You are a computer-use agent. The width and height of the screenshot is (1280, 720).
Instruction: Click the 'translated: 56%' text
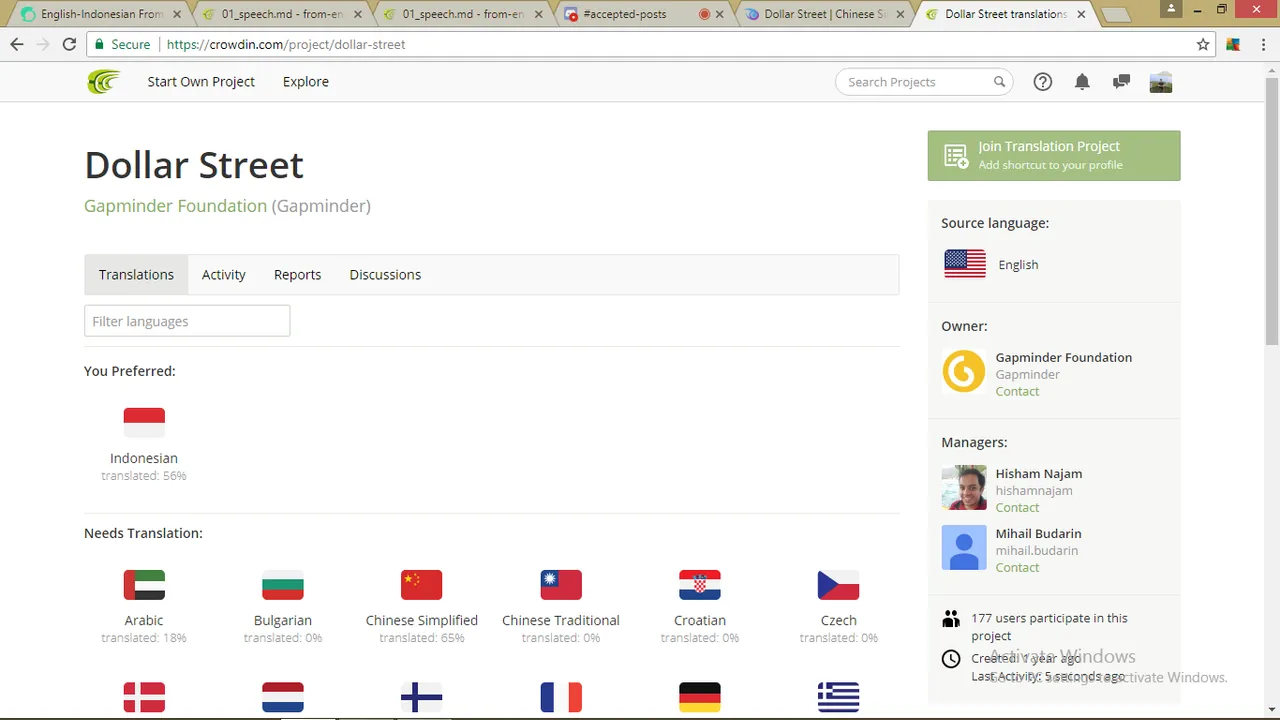tap(144, 476)
